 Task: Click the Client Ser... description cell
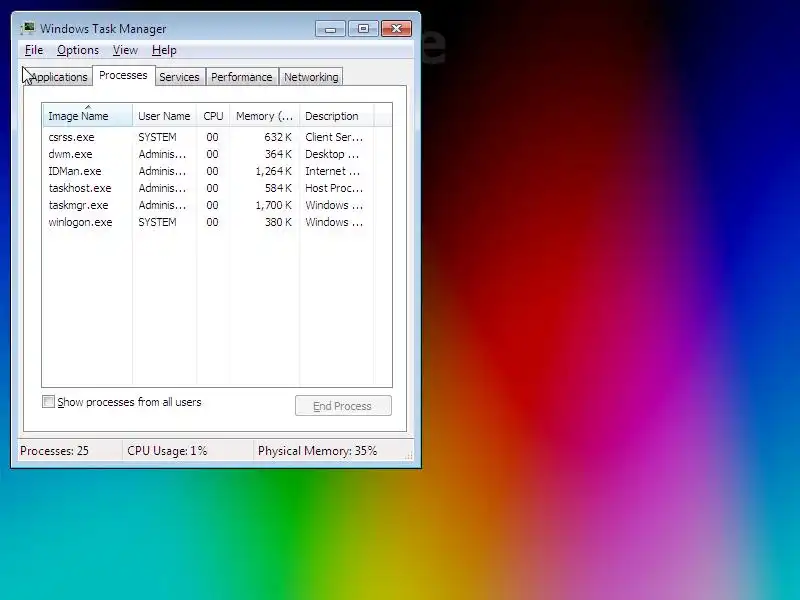334,137
